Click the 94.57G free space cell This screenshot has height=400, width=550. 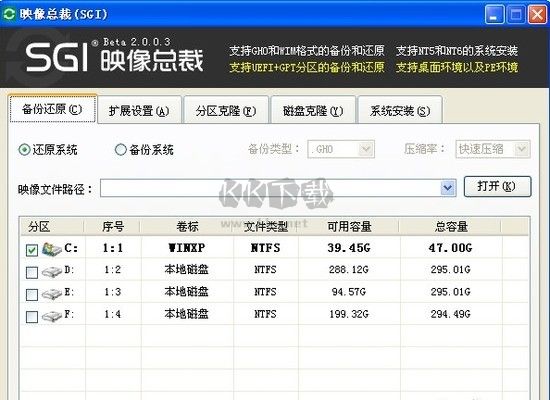(x=349, y=292)
